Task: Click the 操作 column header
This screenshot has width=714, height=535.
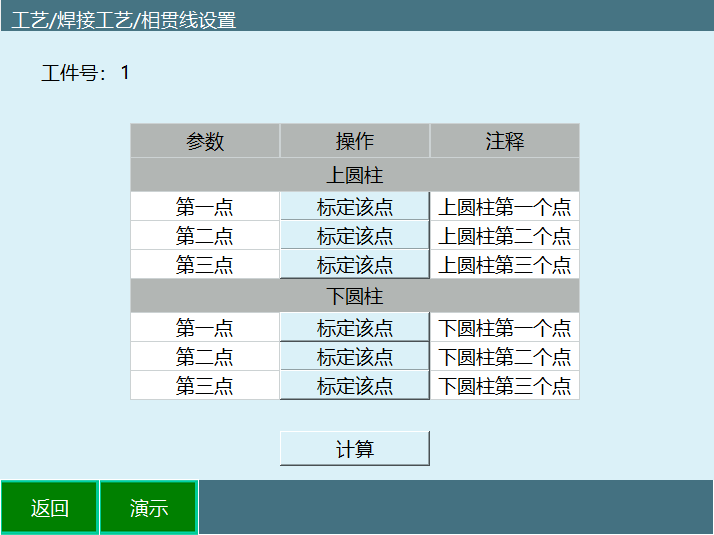Action: [355, 141]
